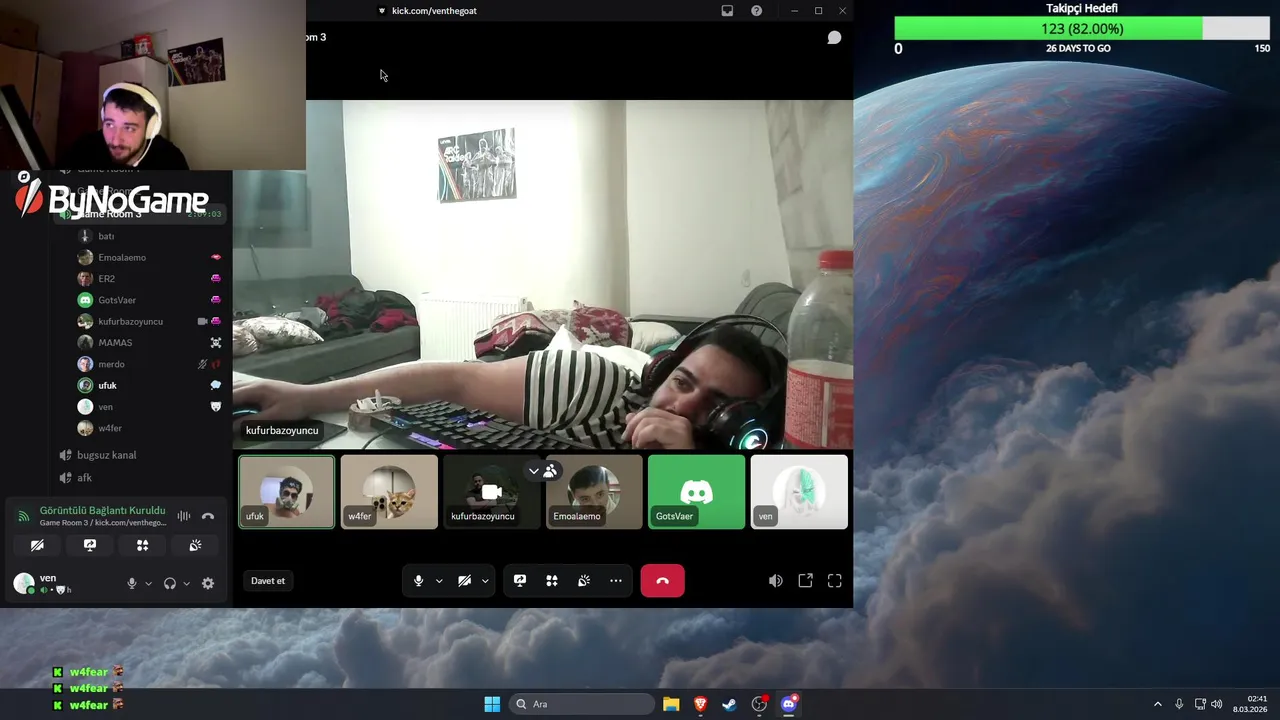Click camera icon beside kufurbazoyuncu in list
This screenshot has width=1280, height=720.
click(x=202, y=322)
